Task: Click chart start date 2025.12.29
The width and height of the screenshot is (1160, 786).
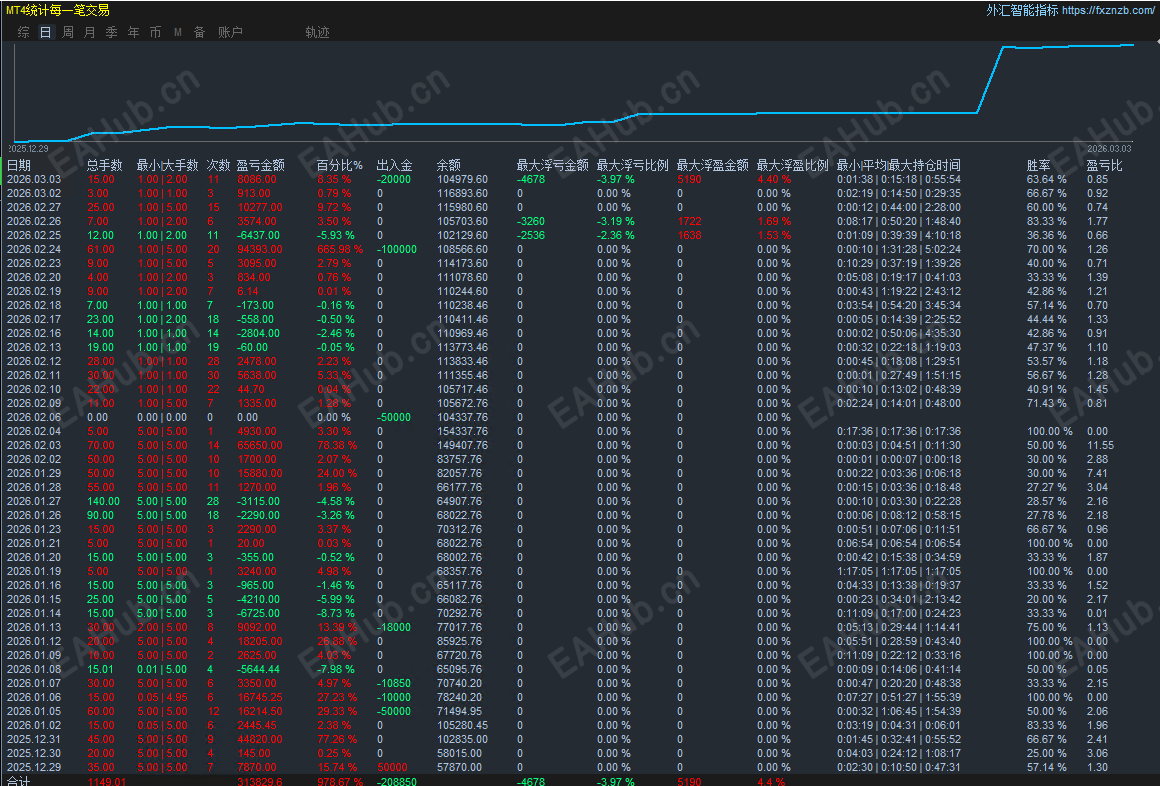Action: 29,149
